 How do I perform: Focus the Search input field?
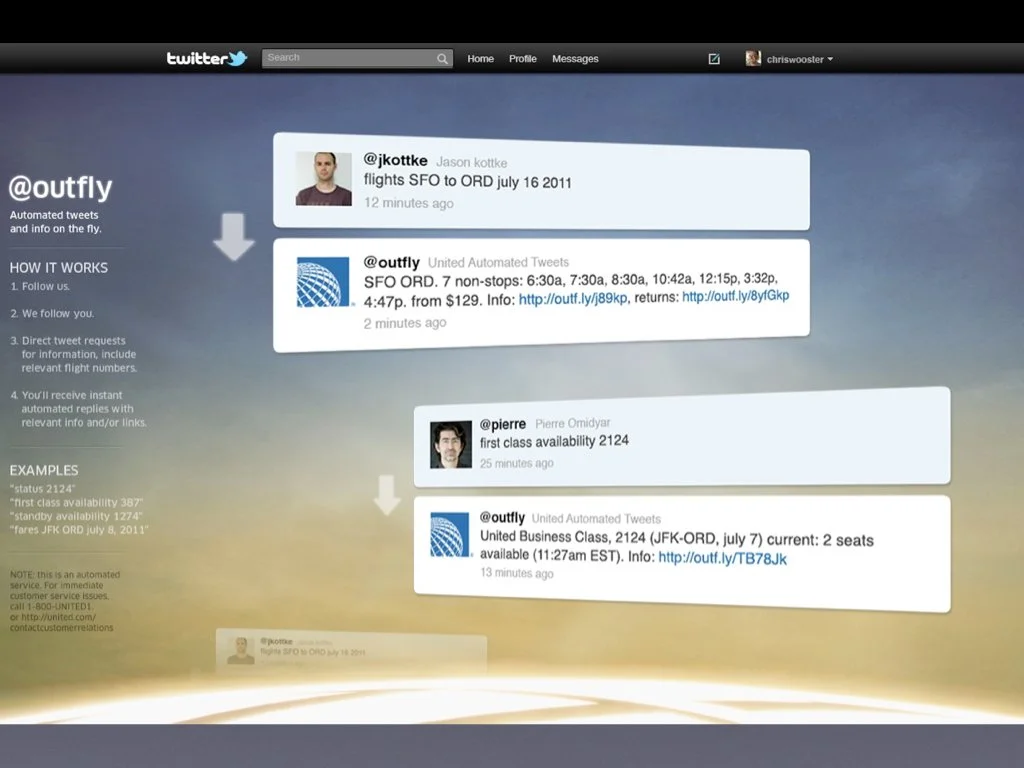(x=357, y=58)
